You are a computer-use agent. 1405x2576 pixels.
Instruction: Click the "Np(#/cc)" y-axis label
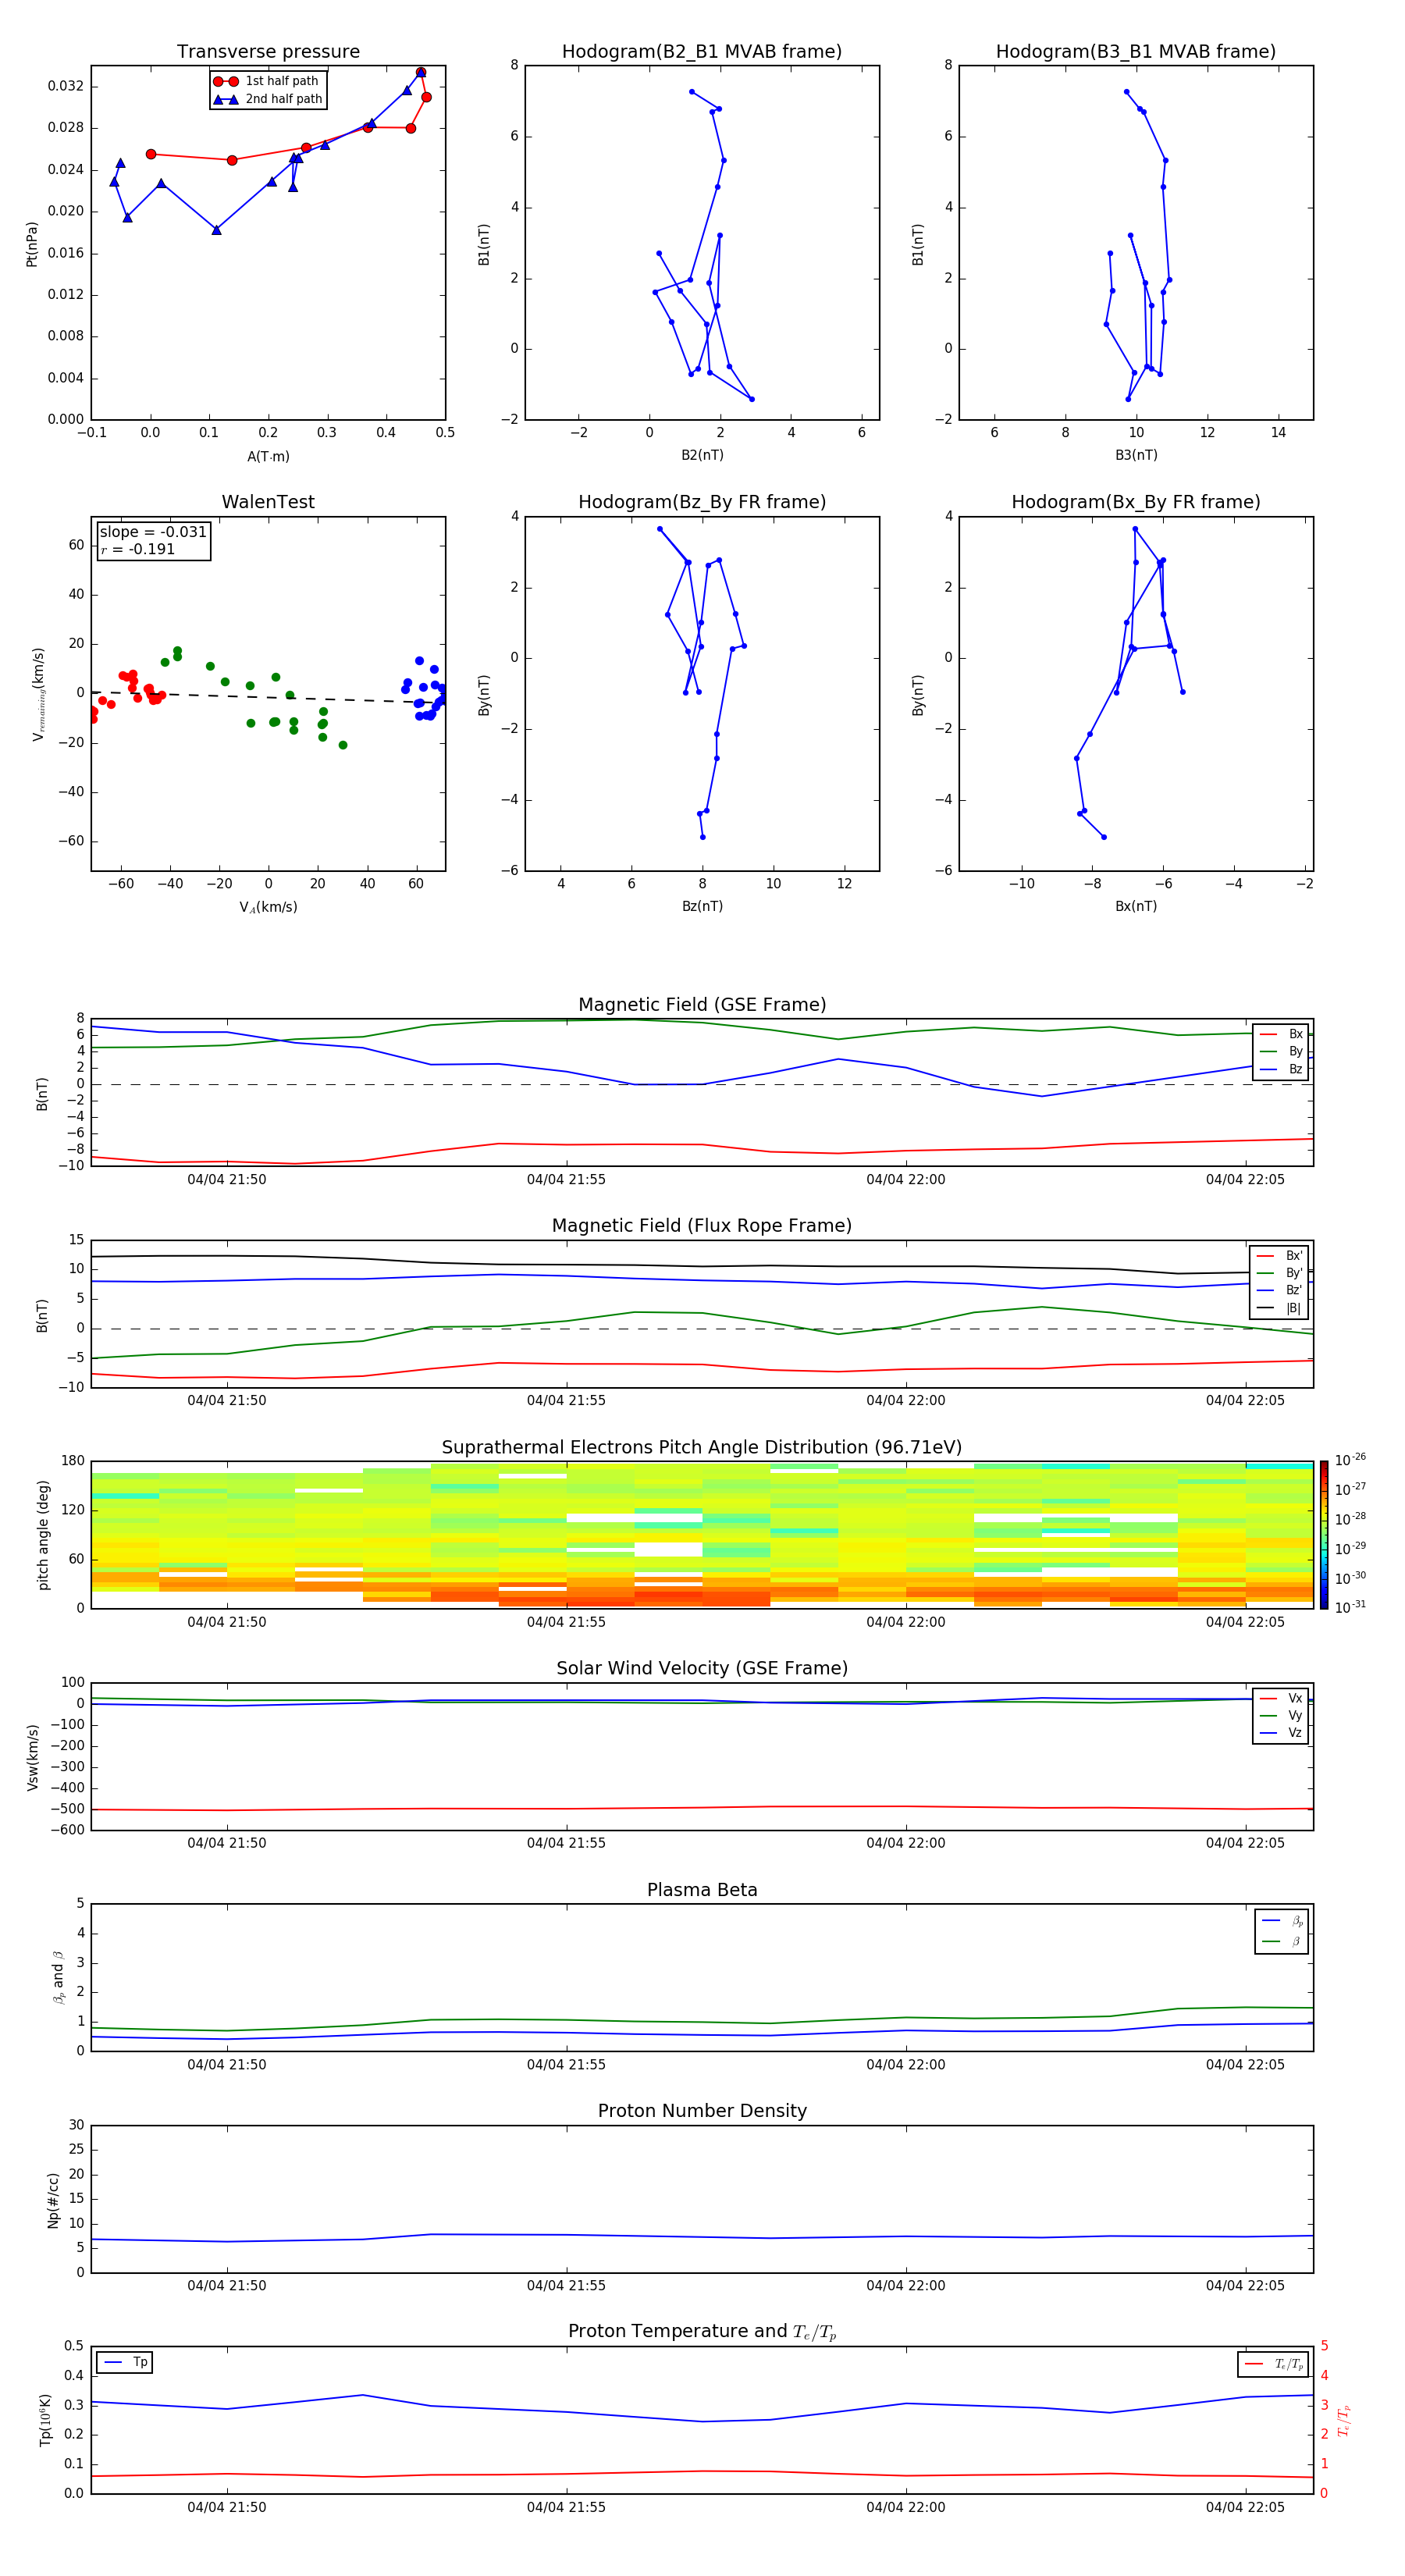click(x=53, y=2199)
